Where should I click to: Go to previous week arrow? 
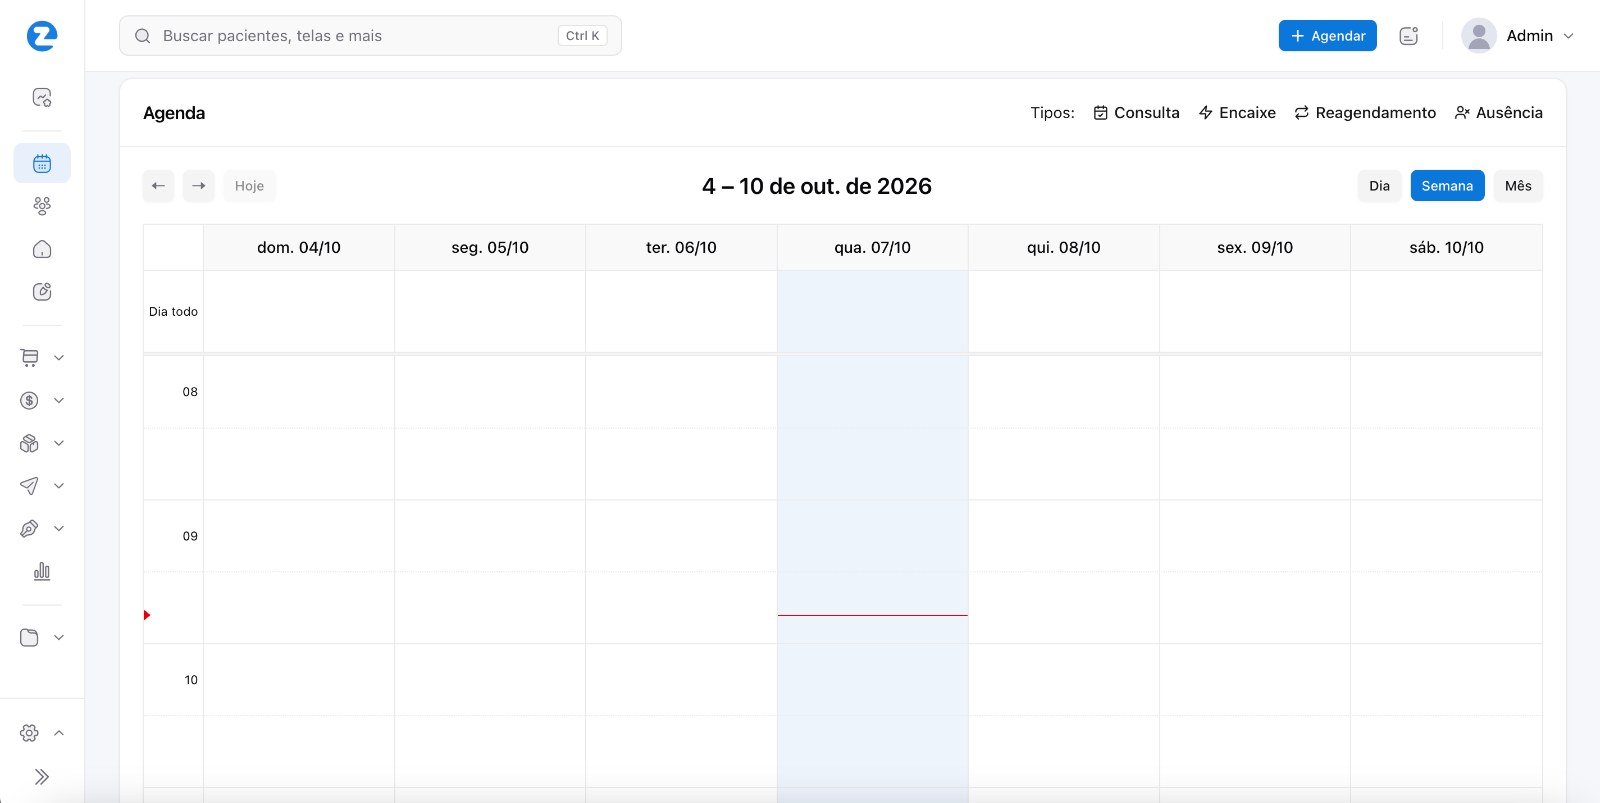pyautogui.click(x=158, y=186)
